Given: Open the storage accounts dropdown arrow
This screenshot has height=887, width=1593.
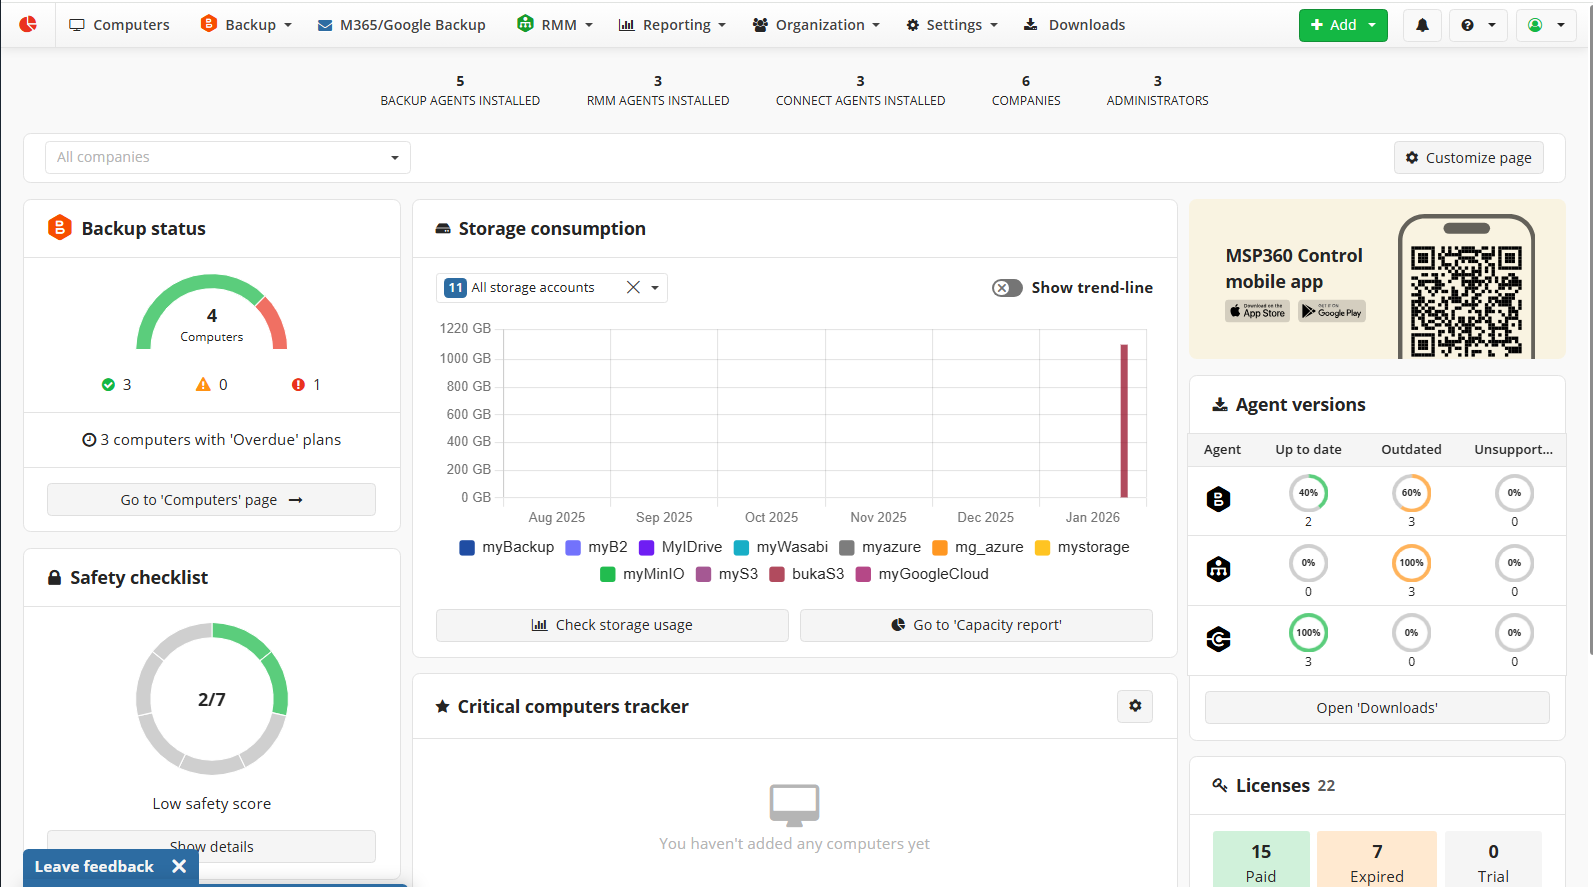Looking at the screenshot, I should coord(655,288).
